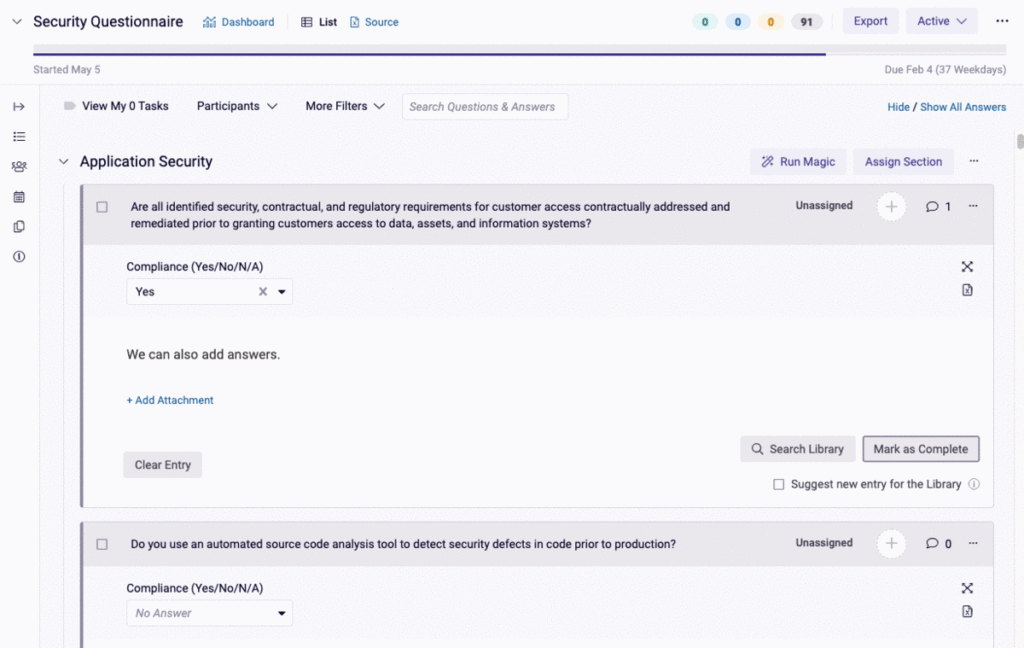Switch to the Dashboard tab
This screenshot has width=1024, height=648.
click(238, 21)
